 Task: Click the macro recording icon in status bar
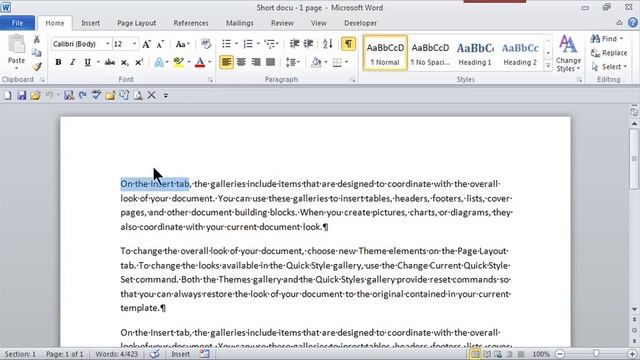[x=204, y=354]
